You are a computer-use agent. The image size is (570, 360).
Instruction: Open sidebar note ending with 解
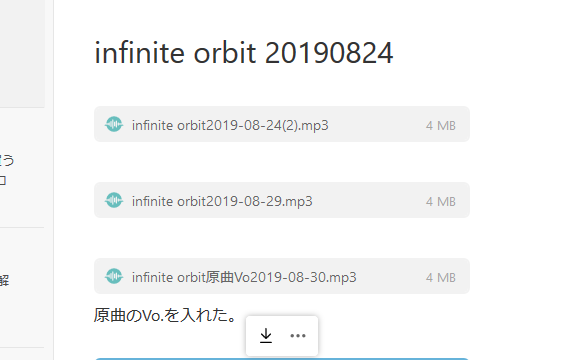point(4,280)
